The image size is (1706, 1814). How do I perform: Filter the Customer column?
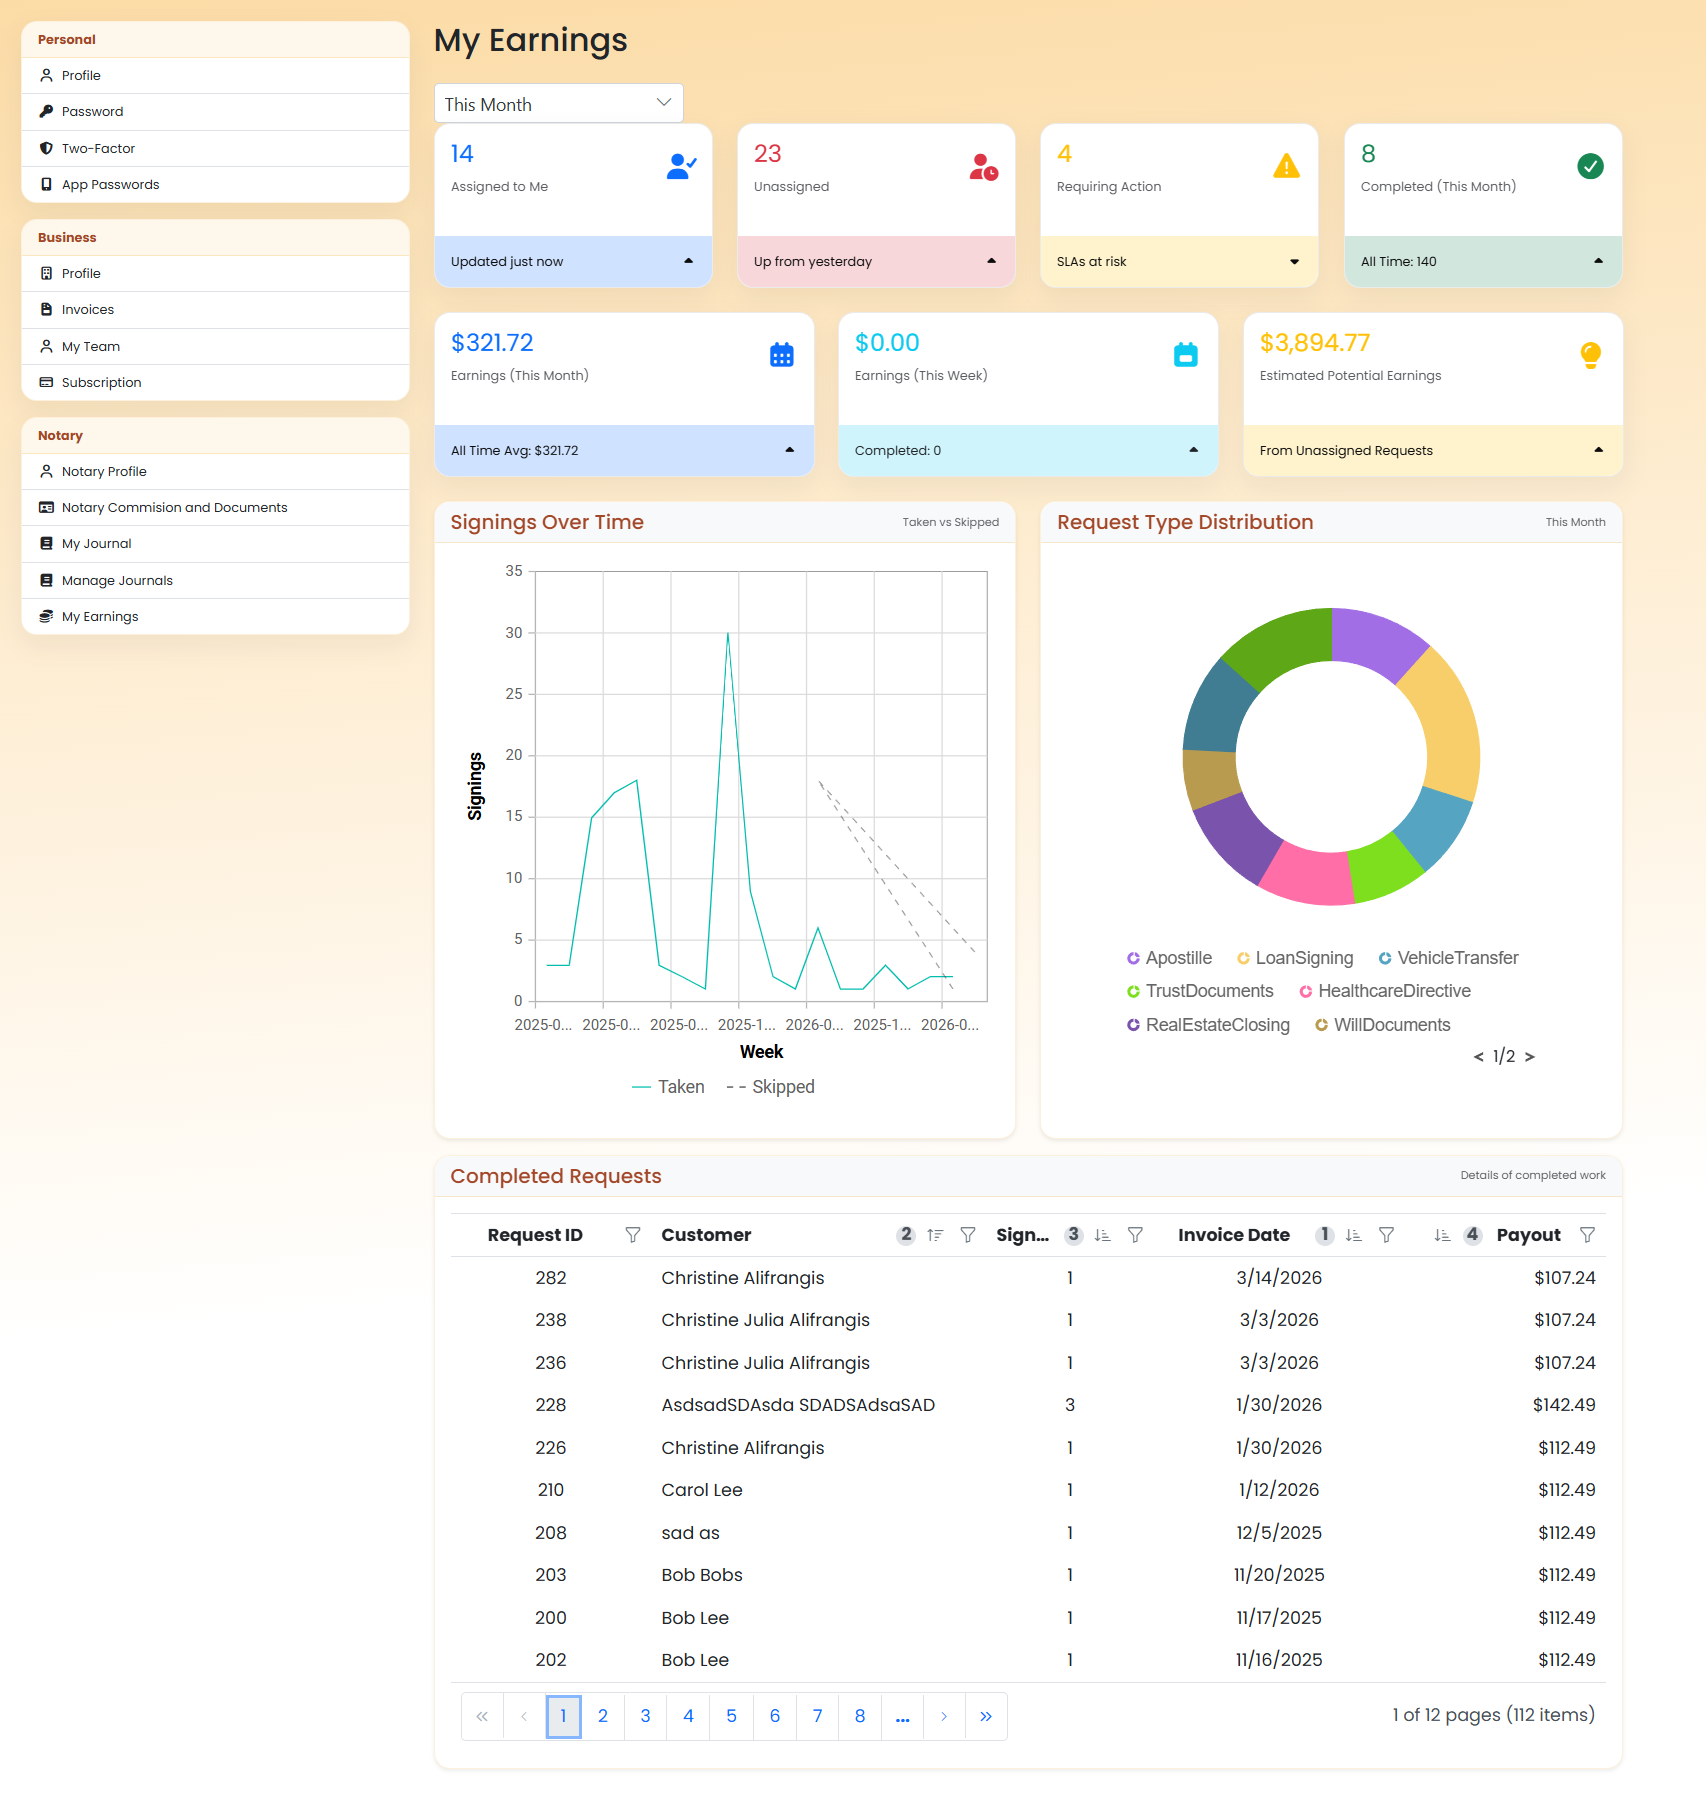968,1235
